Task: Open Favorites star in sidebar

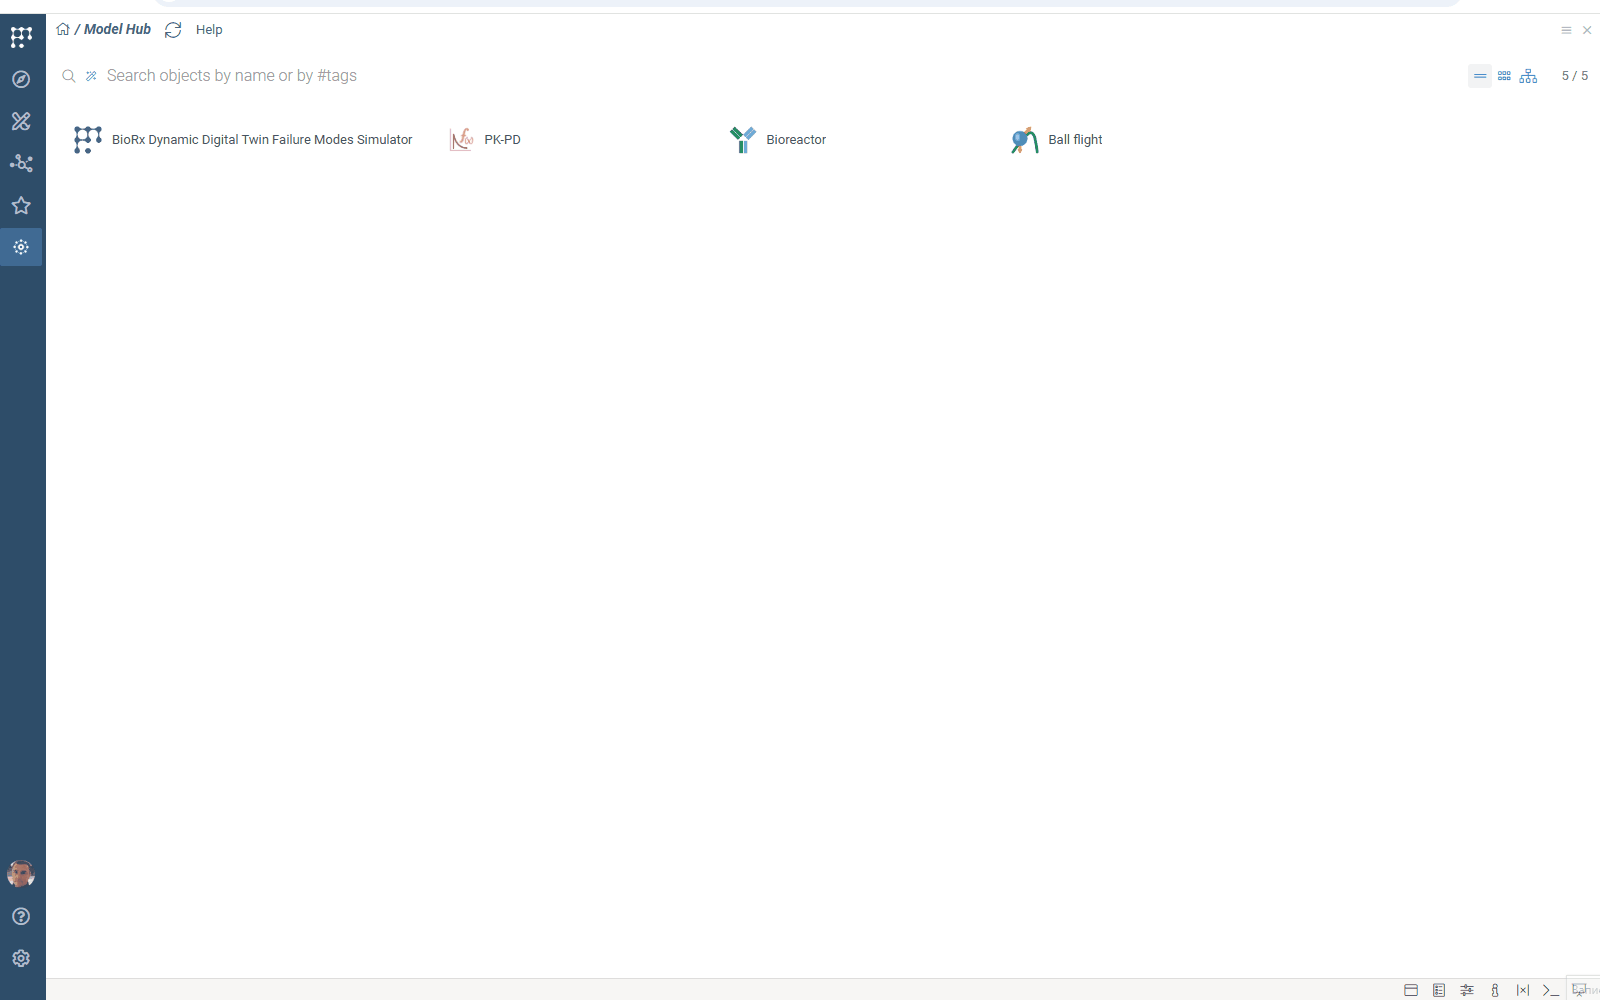Action: pos(21,205)
